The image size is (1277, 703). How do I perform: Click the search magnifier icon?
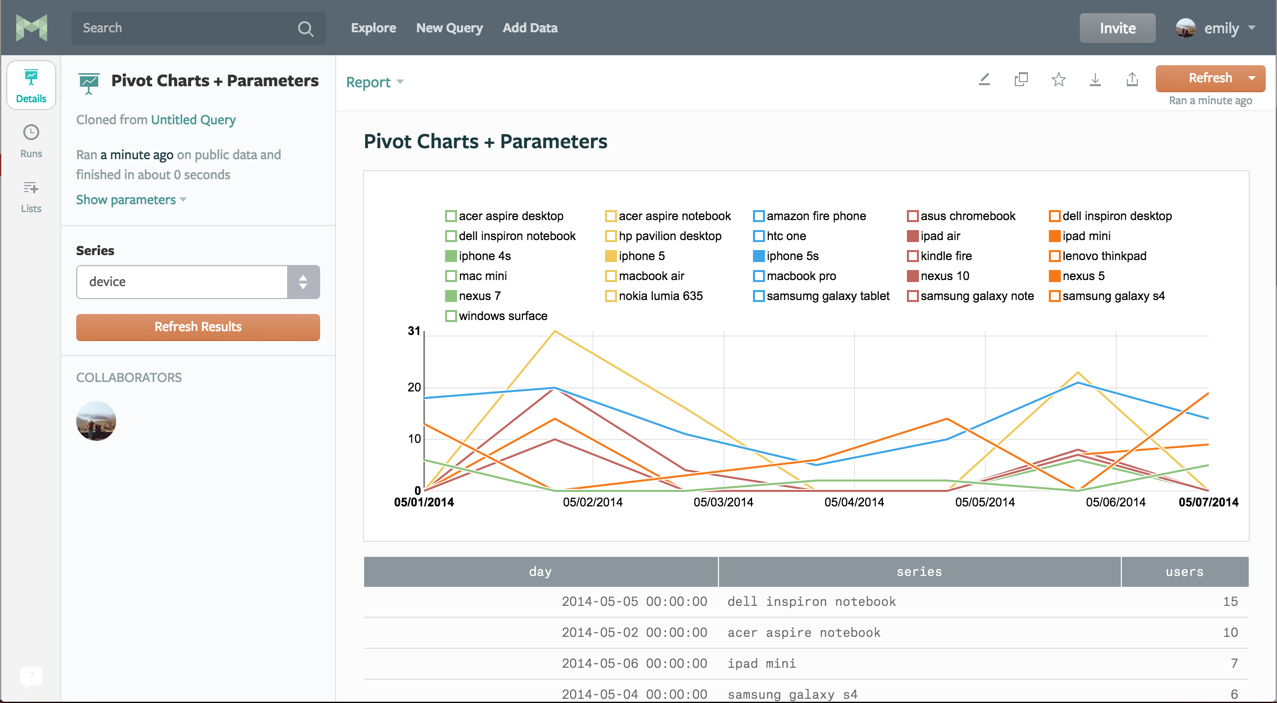pos(306,29)
